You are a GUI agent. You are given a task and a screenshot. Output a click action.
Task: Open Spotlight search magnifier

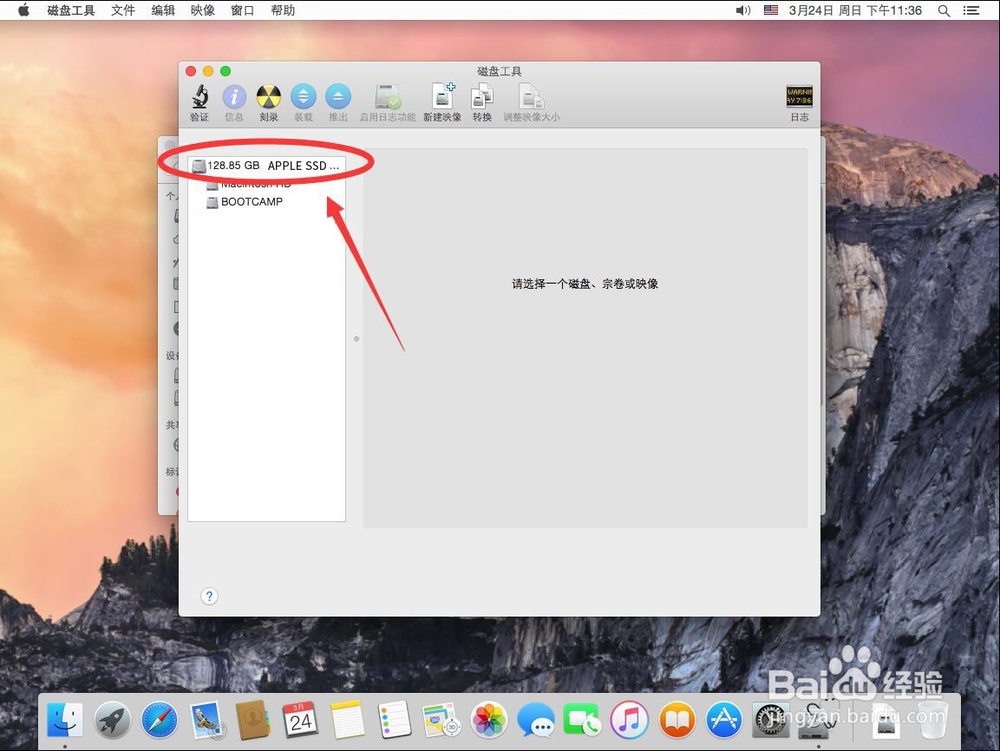click(944, 10)
